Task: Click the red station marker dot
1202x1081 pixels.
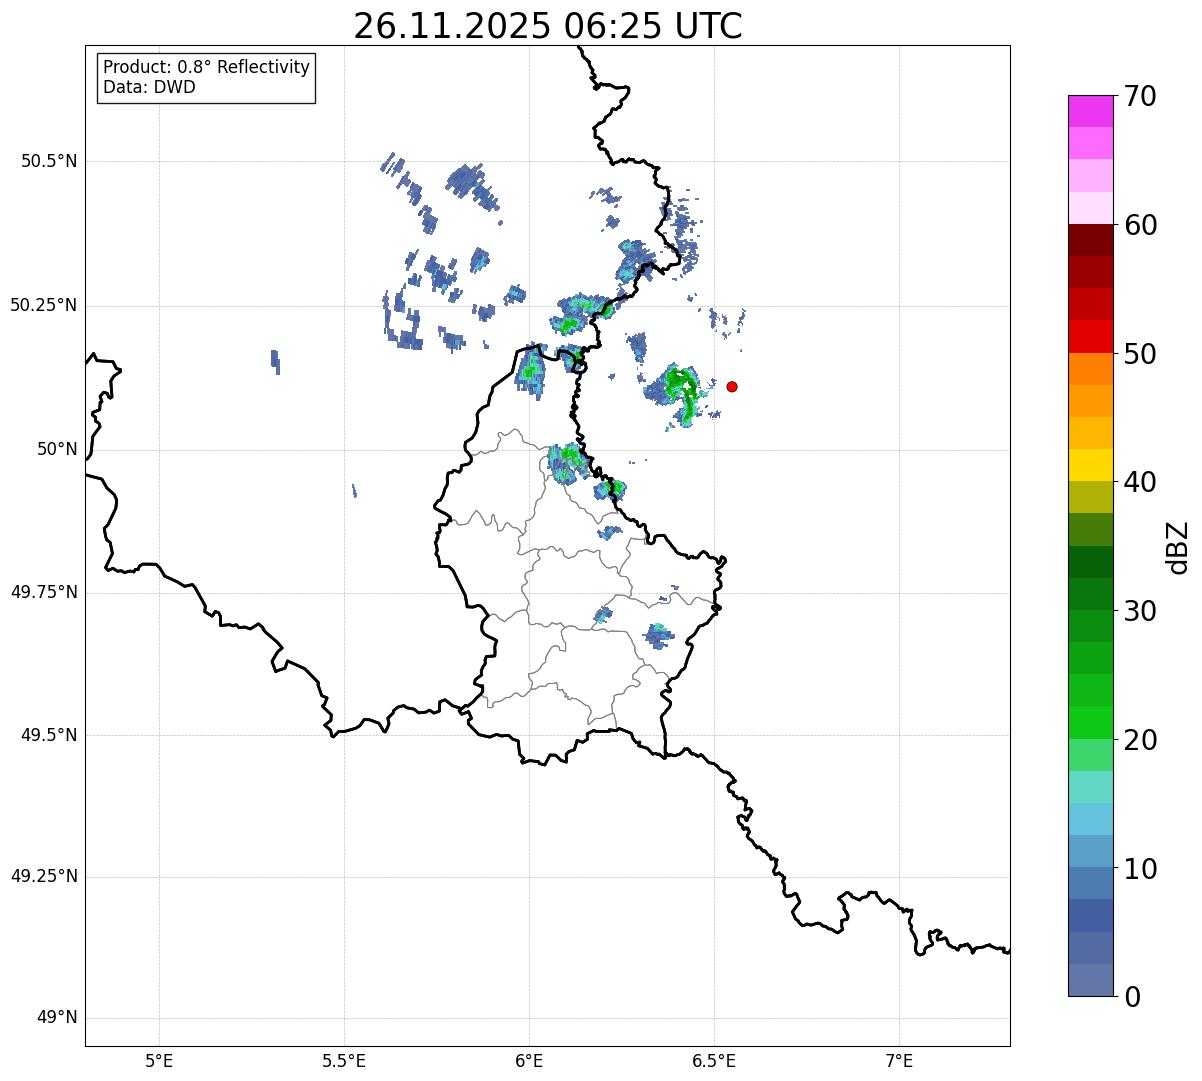Action: (x=732, y=386)
